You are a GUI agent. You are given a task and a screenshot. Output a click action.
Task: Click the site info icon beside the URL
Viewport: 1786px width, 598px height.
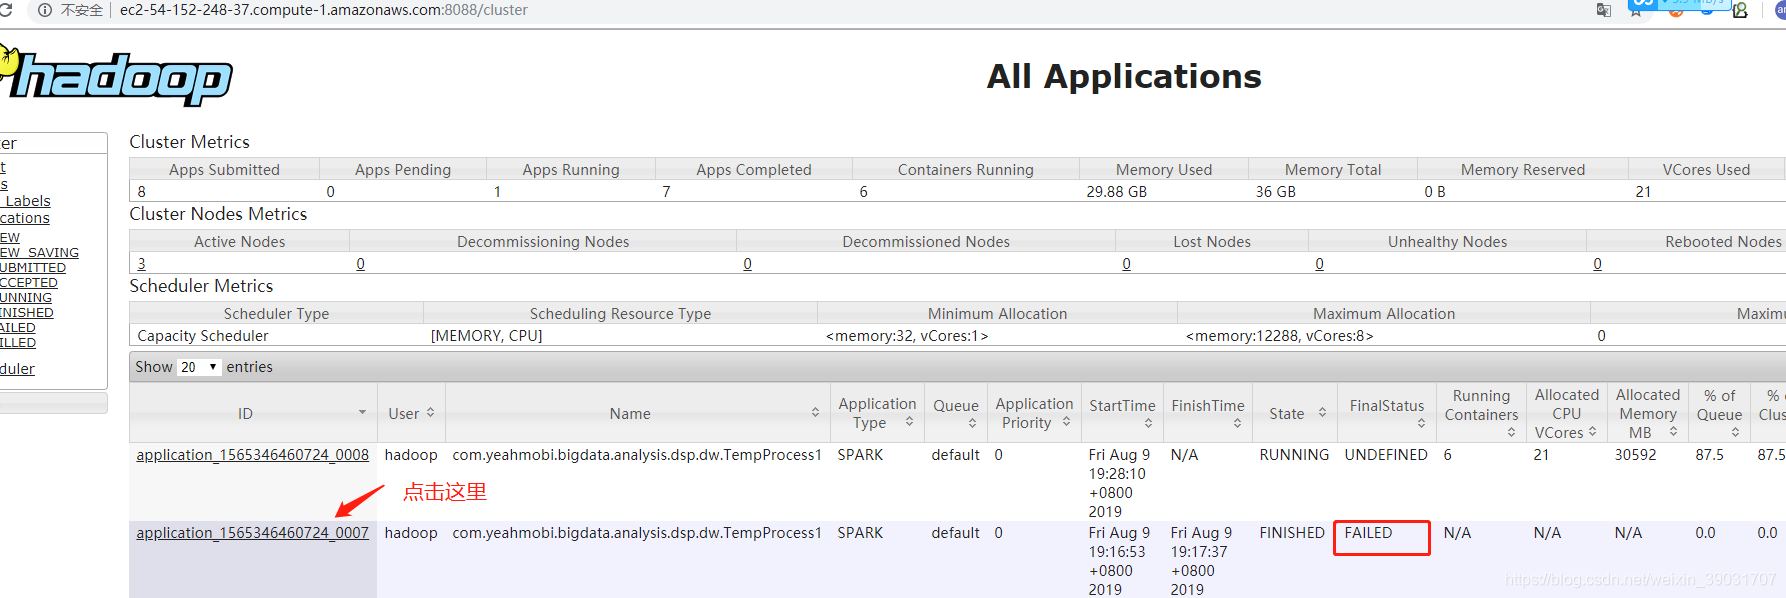tap(45, 10)
